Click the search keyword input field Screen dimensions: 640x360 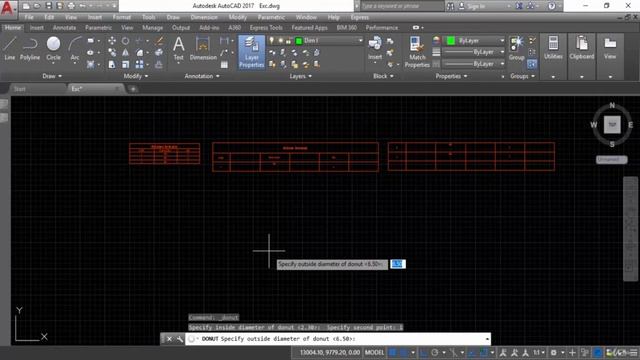tap(402, 6)
